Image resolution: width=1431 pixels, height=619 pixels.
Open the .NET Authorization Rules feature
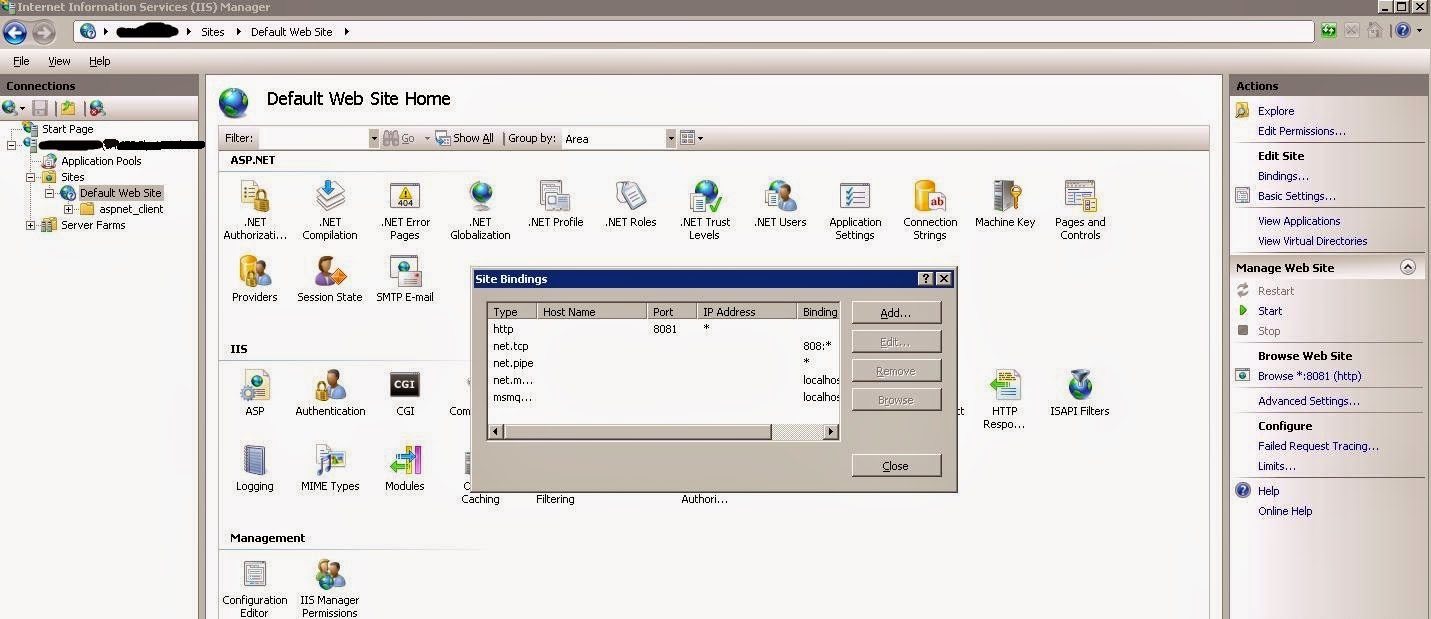255,211
